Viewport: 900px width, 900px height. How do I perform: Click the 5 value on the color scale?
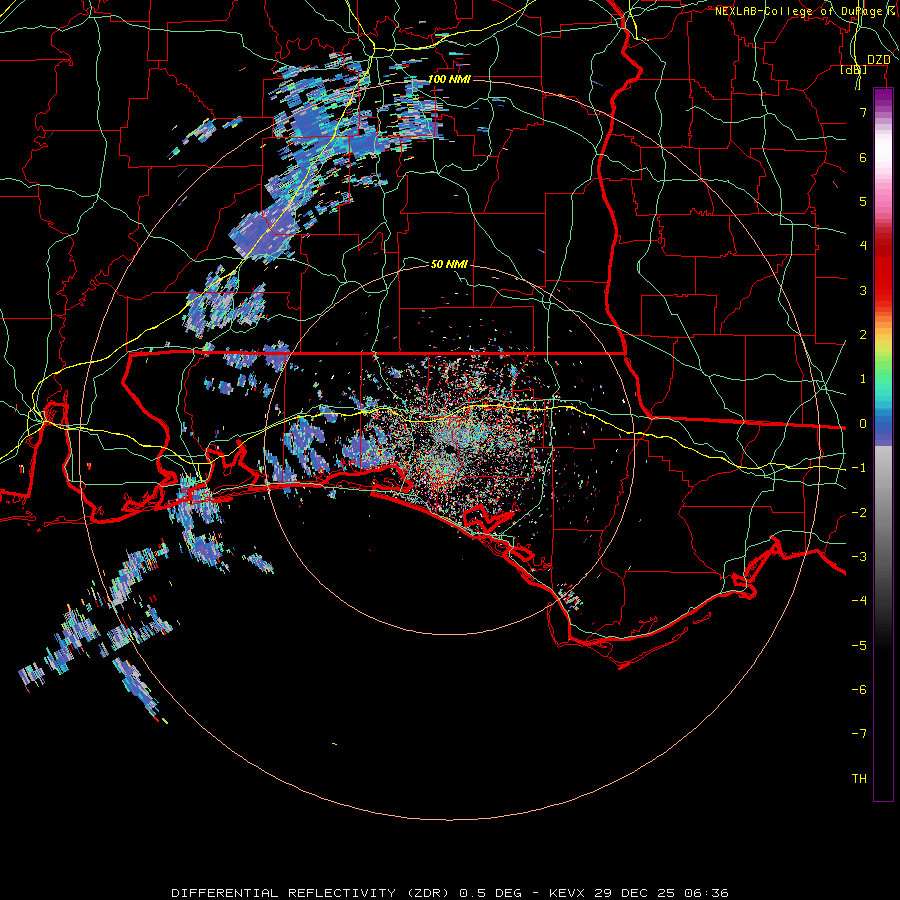863,201
